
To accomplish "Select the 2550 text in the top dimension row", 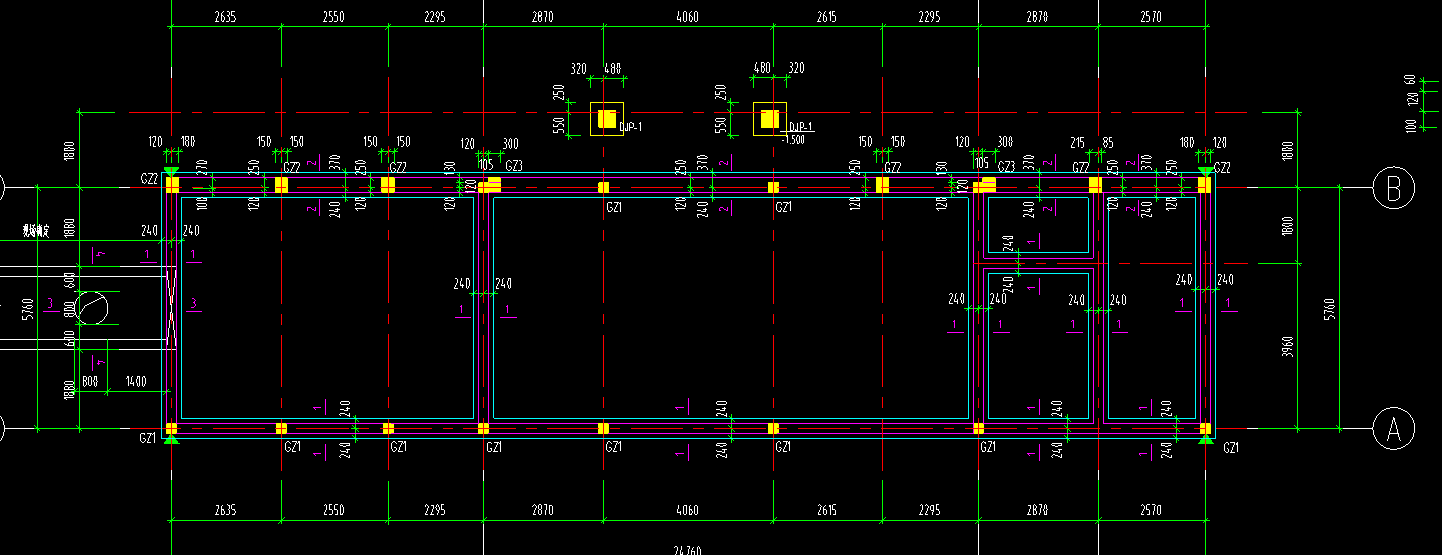I will coord(334,17).
